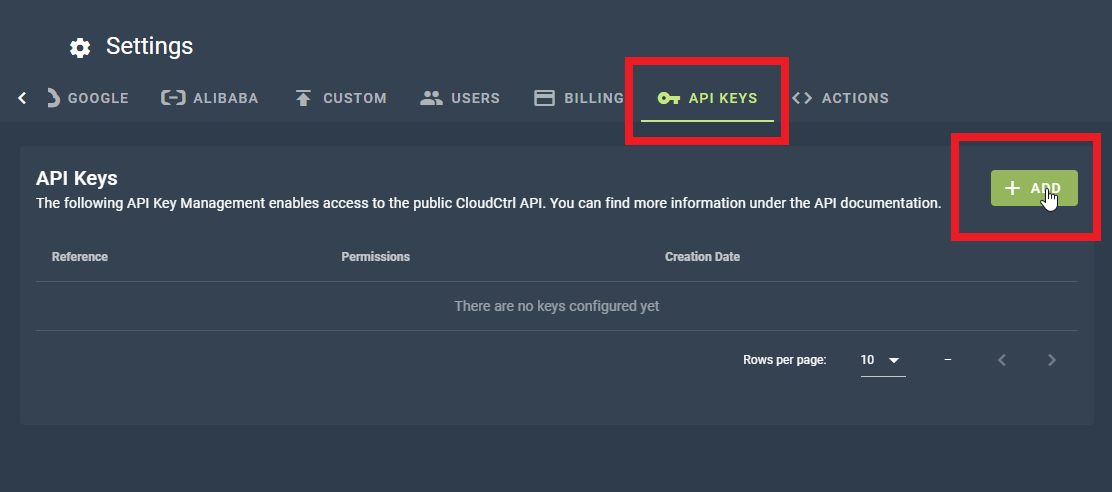The height and width of the screenshot is (492, 1112).
Task: Click the Google logo icon in tabs
Action: [54, 98]
